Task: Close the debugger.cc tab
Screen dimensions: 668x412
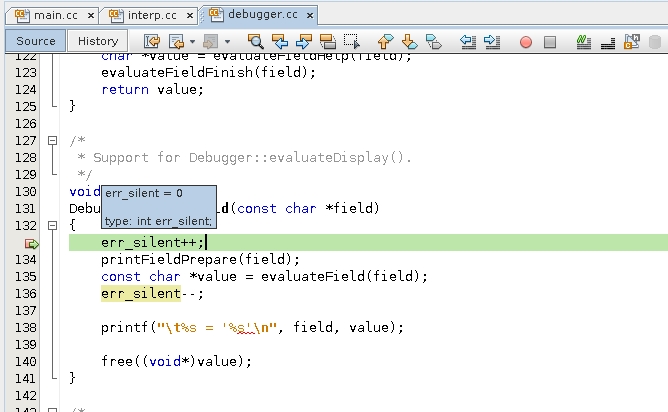Action: click(310, 15)
